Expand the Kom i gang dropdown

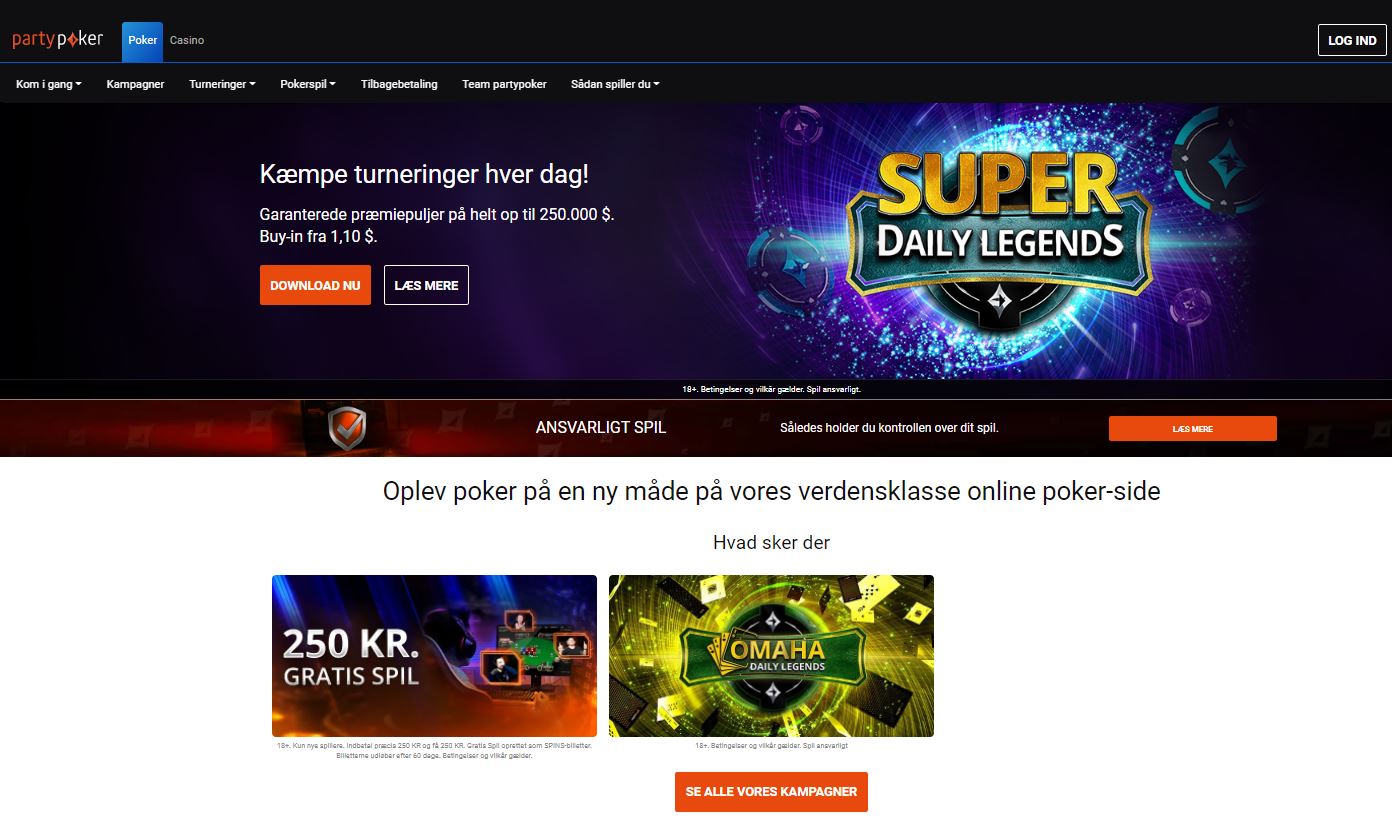[49, 84]
